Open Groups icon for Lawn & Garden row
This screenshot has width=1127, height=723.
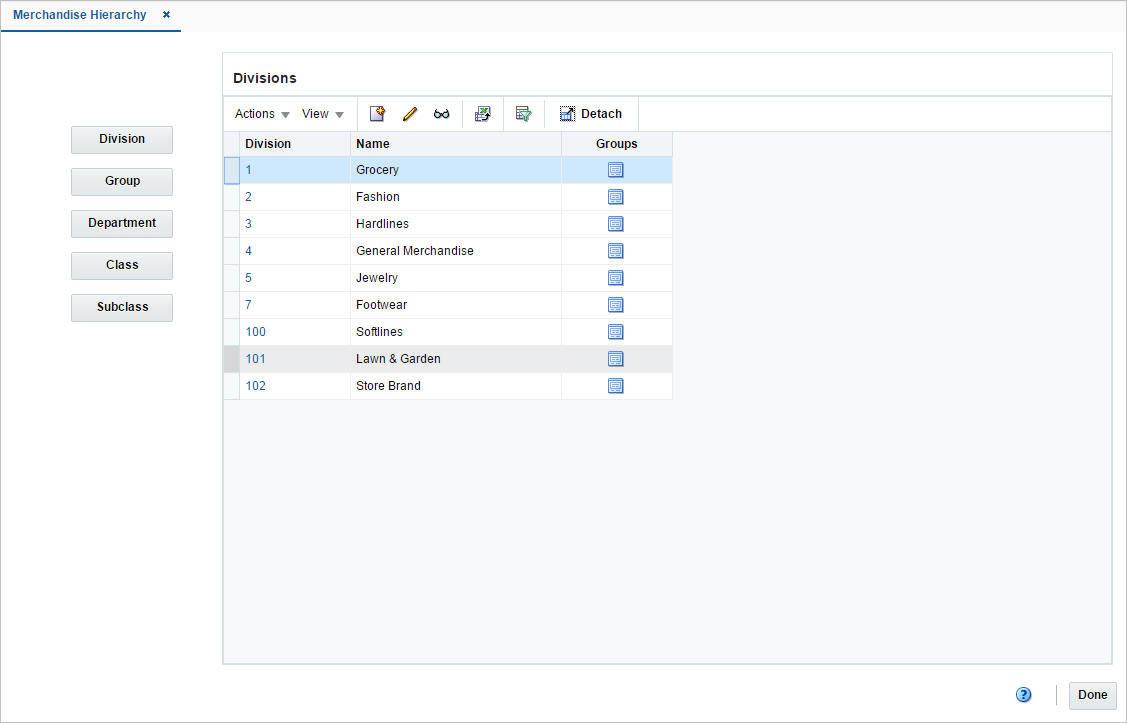pos(616,359)
